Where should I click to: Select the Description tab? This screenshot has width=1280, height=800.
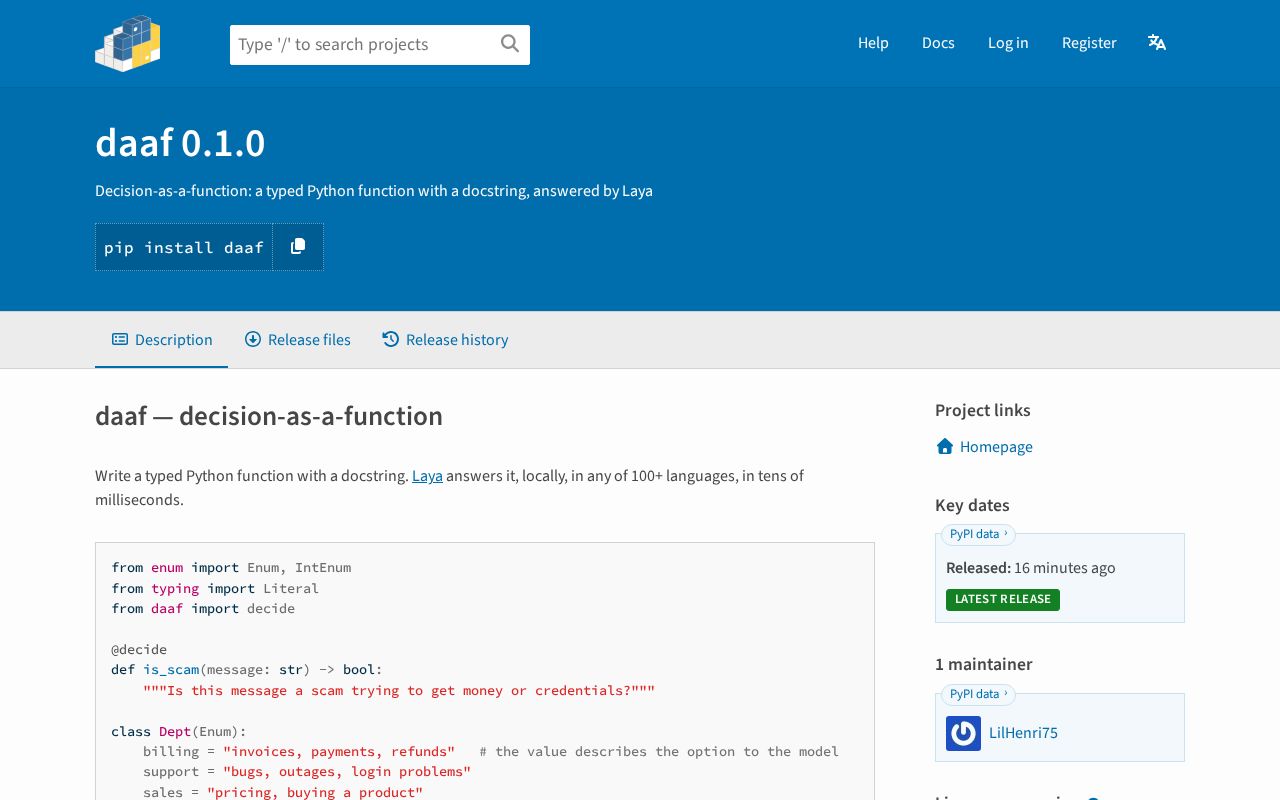[x=161, y=340]
